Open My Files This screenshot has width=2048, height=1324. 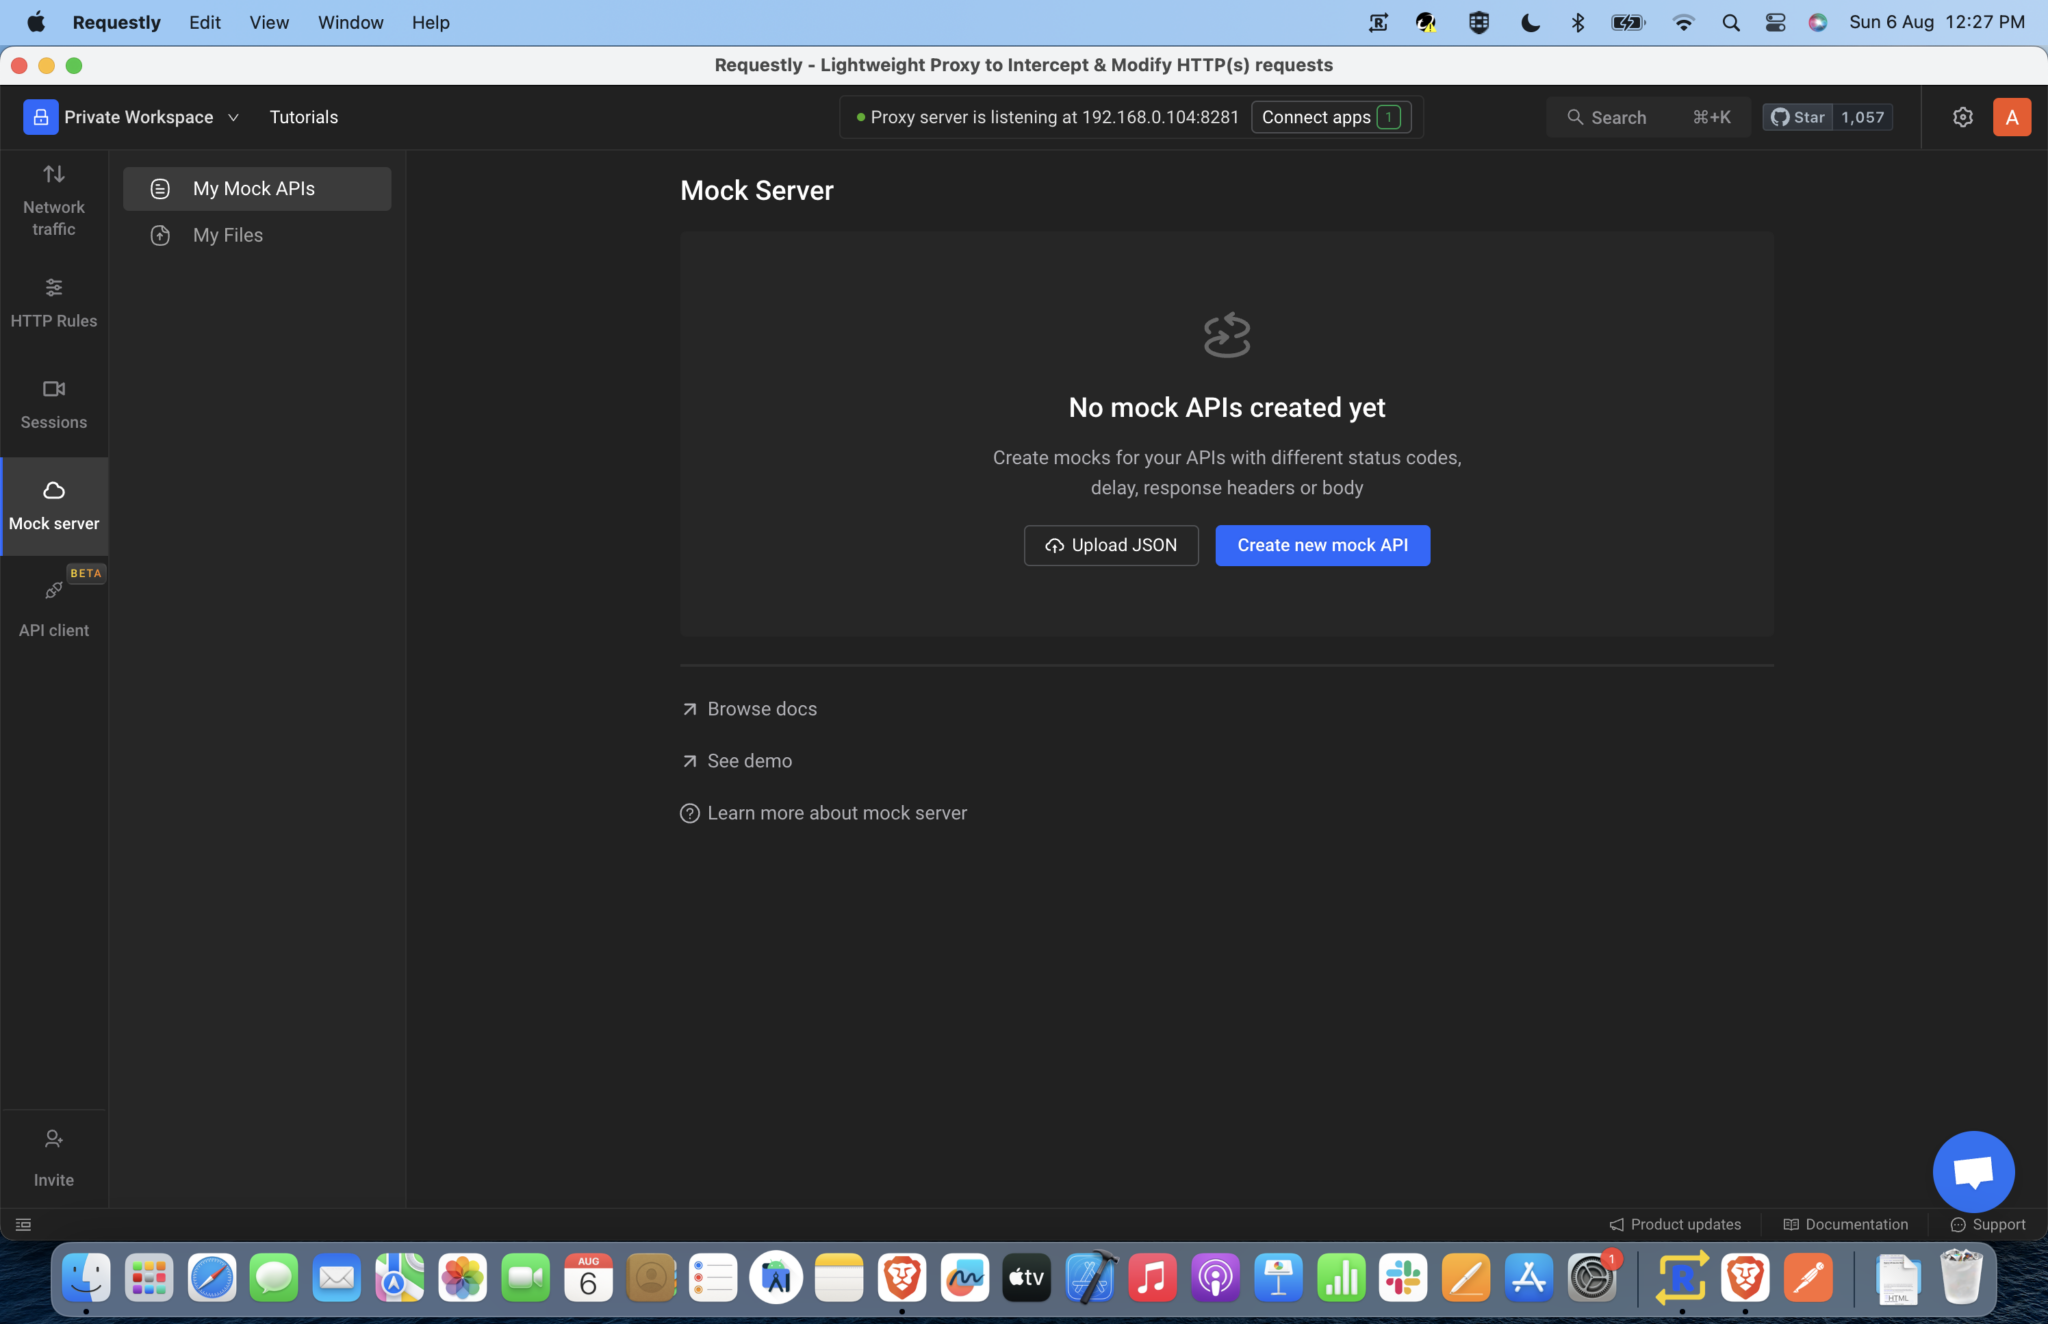[227, 235]
